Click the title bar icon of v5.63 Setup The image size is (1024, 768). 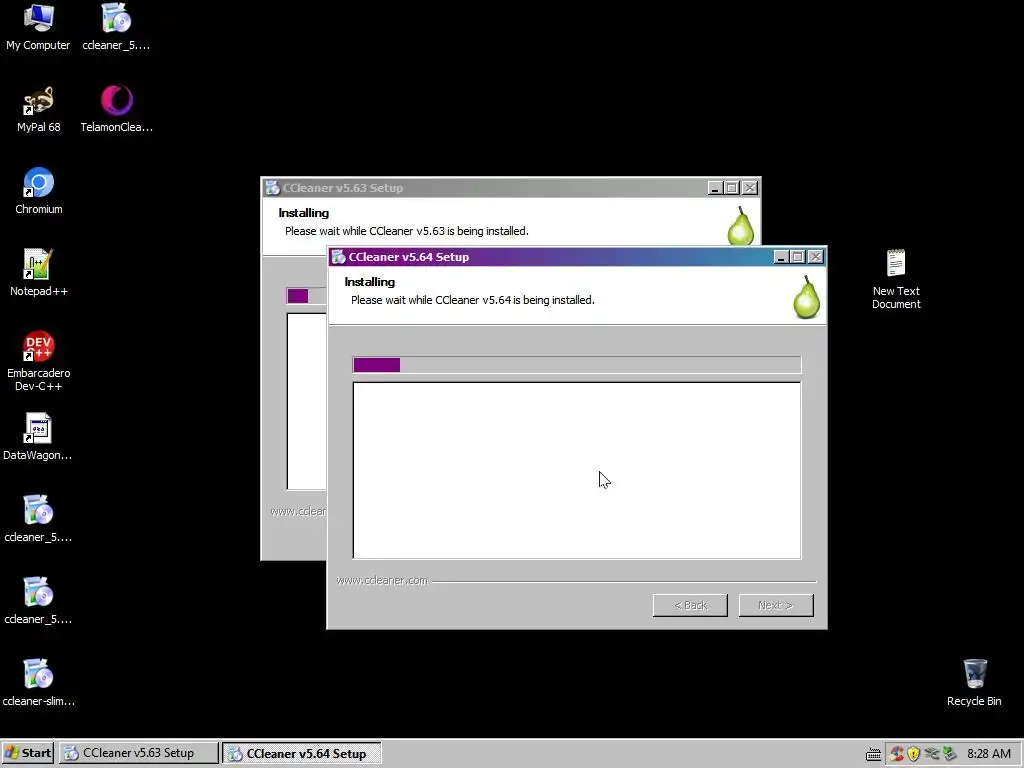[x=272, y=188]
